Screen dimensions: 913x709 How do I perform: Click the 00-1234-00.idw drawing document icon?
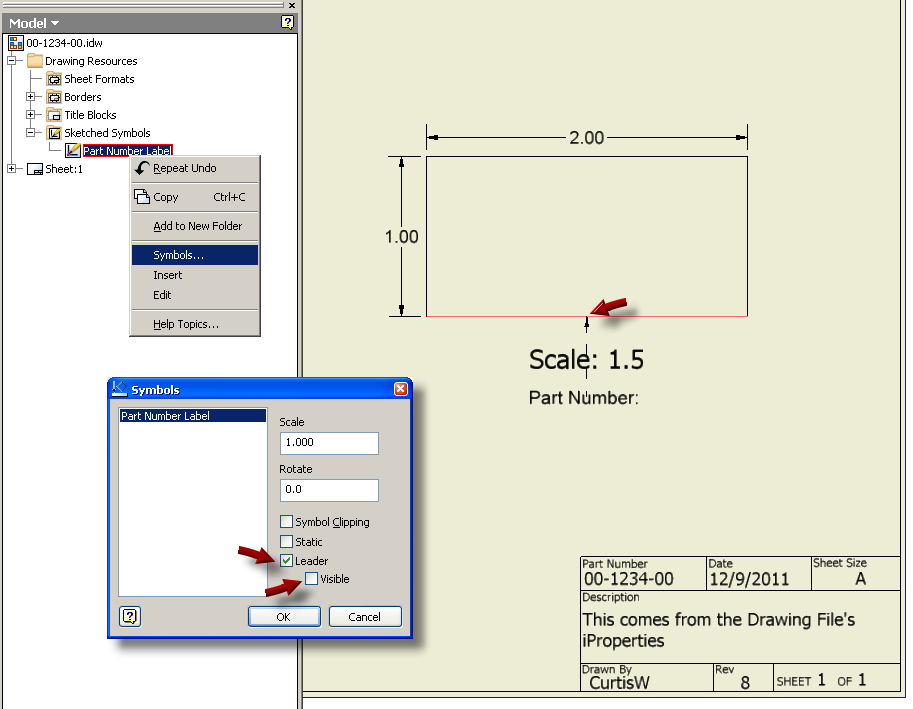17,43
